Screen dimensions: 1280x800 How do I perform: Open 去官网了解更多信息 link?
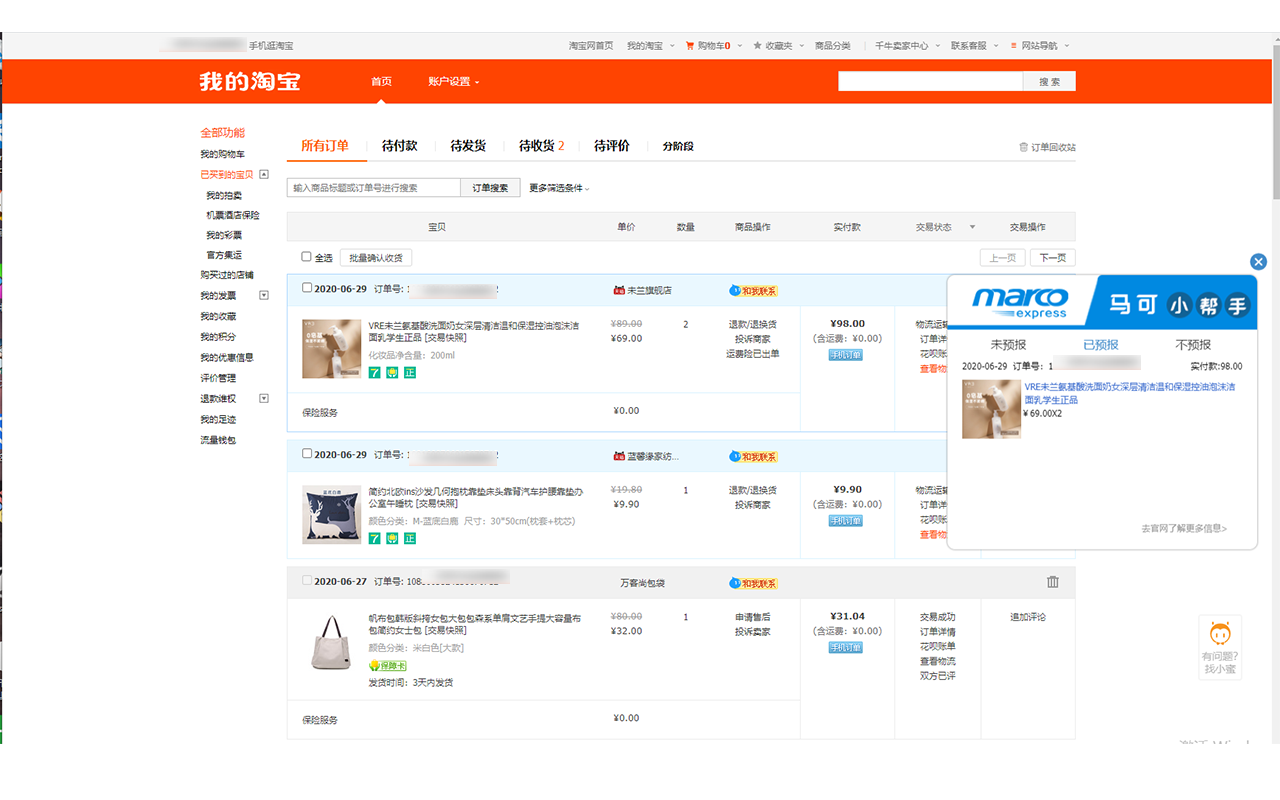1184,529
